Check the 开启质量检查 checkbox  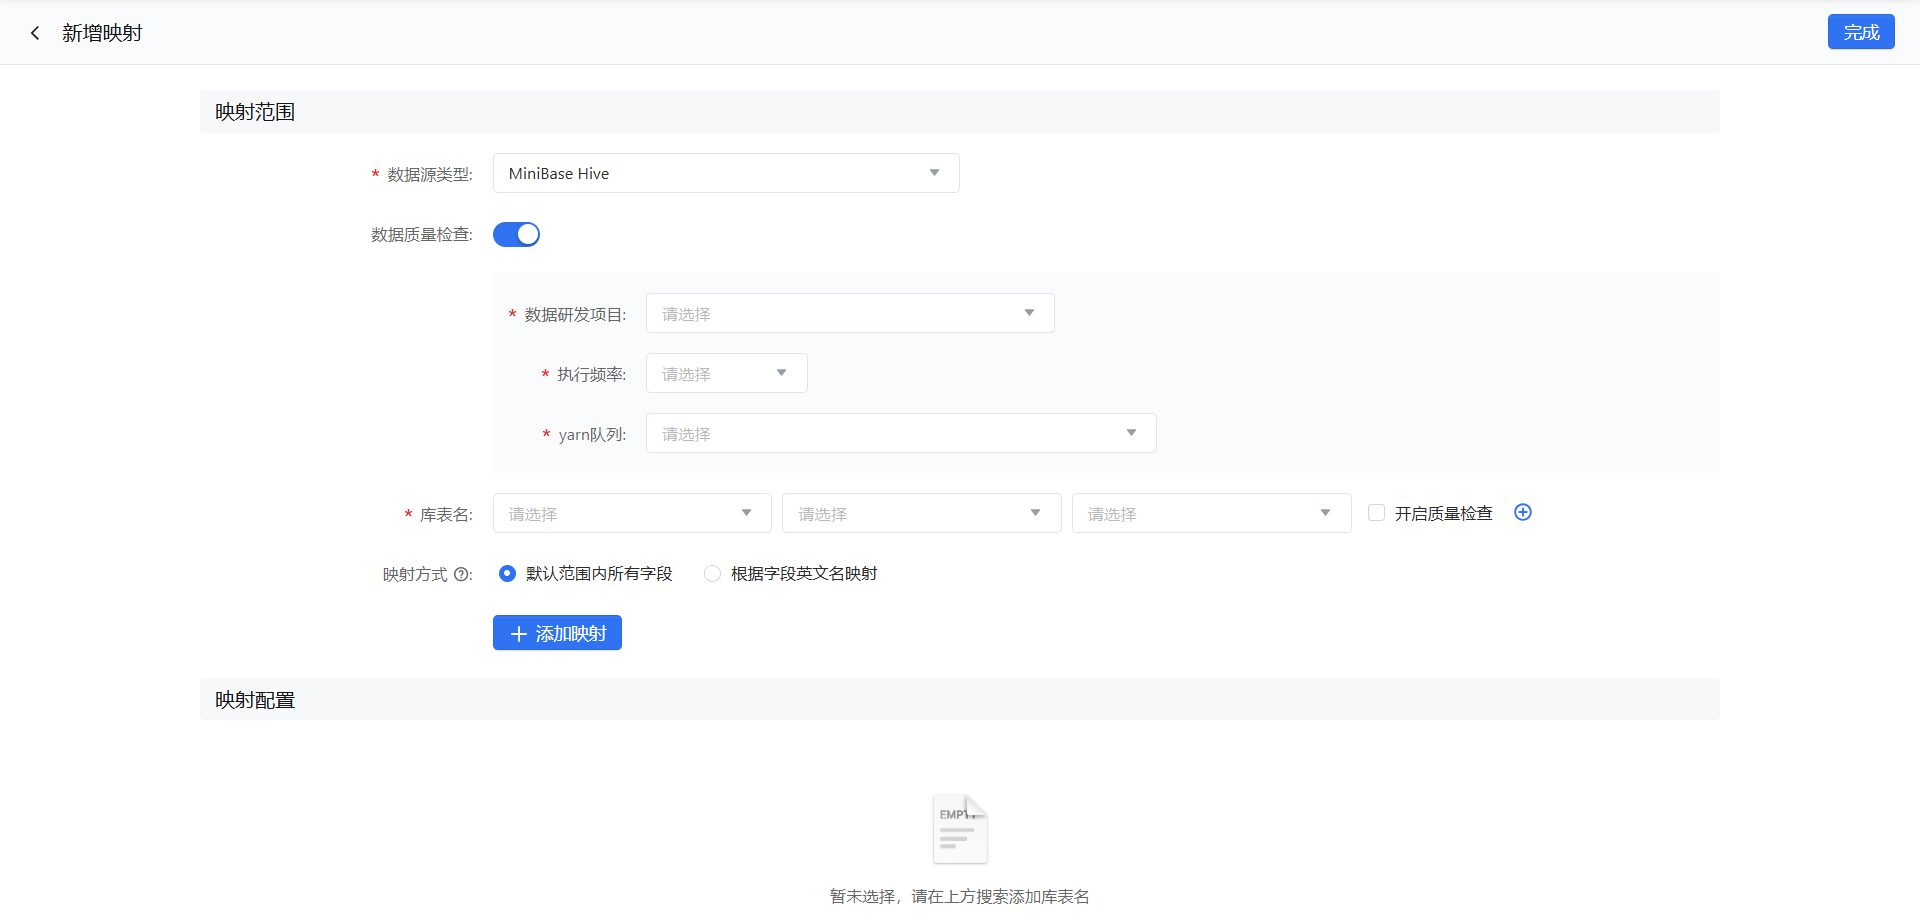(1377, 513)
